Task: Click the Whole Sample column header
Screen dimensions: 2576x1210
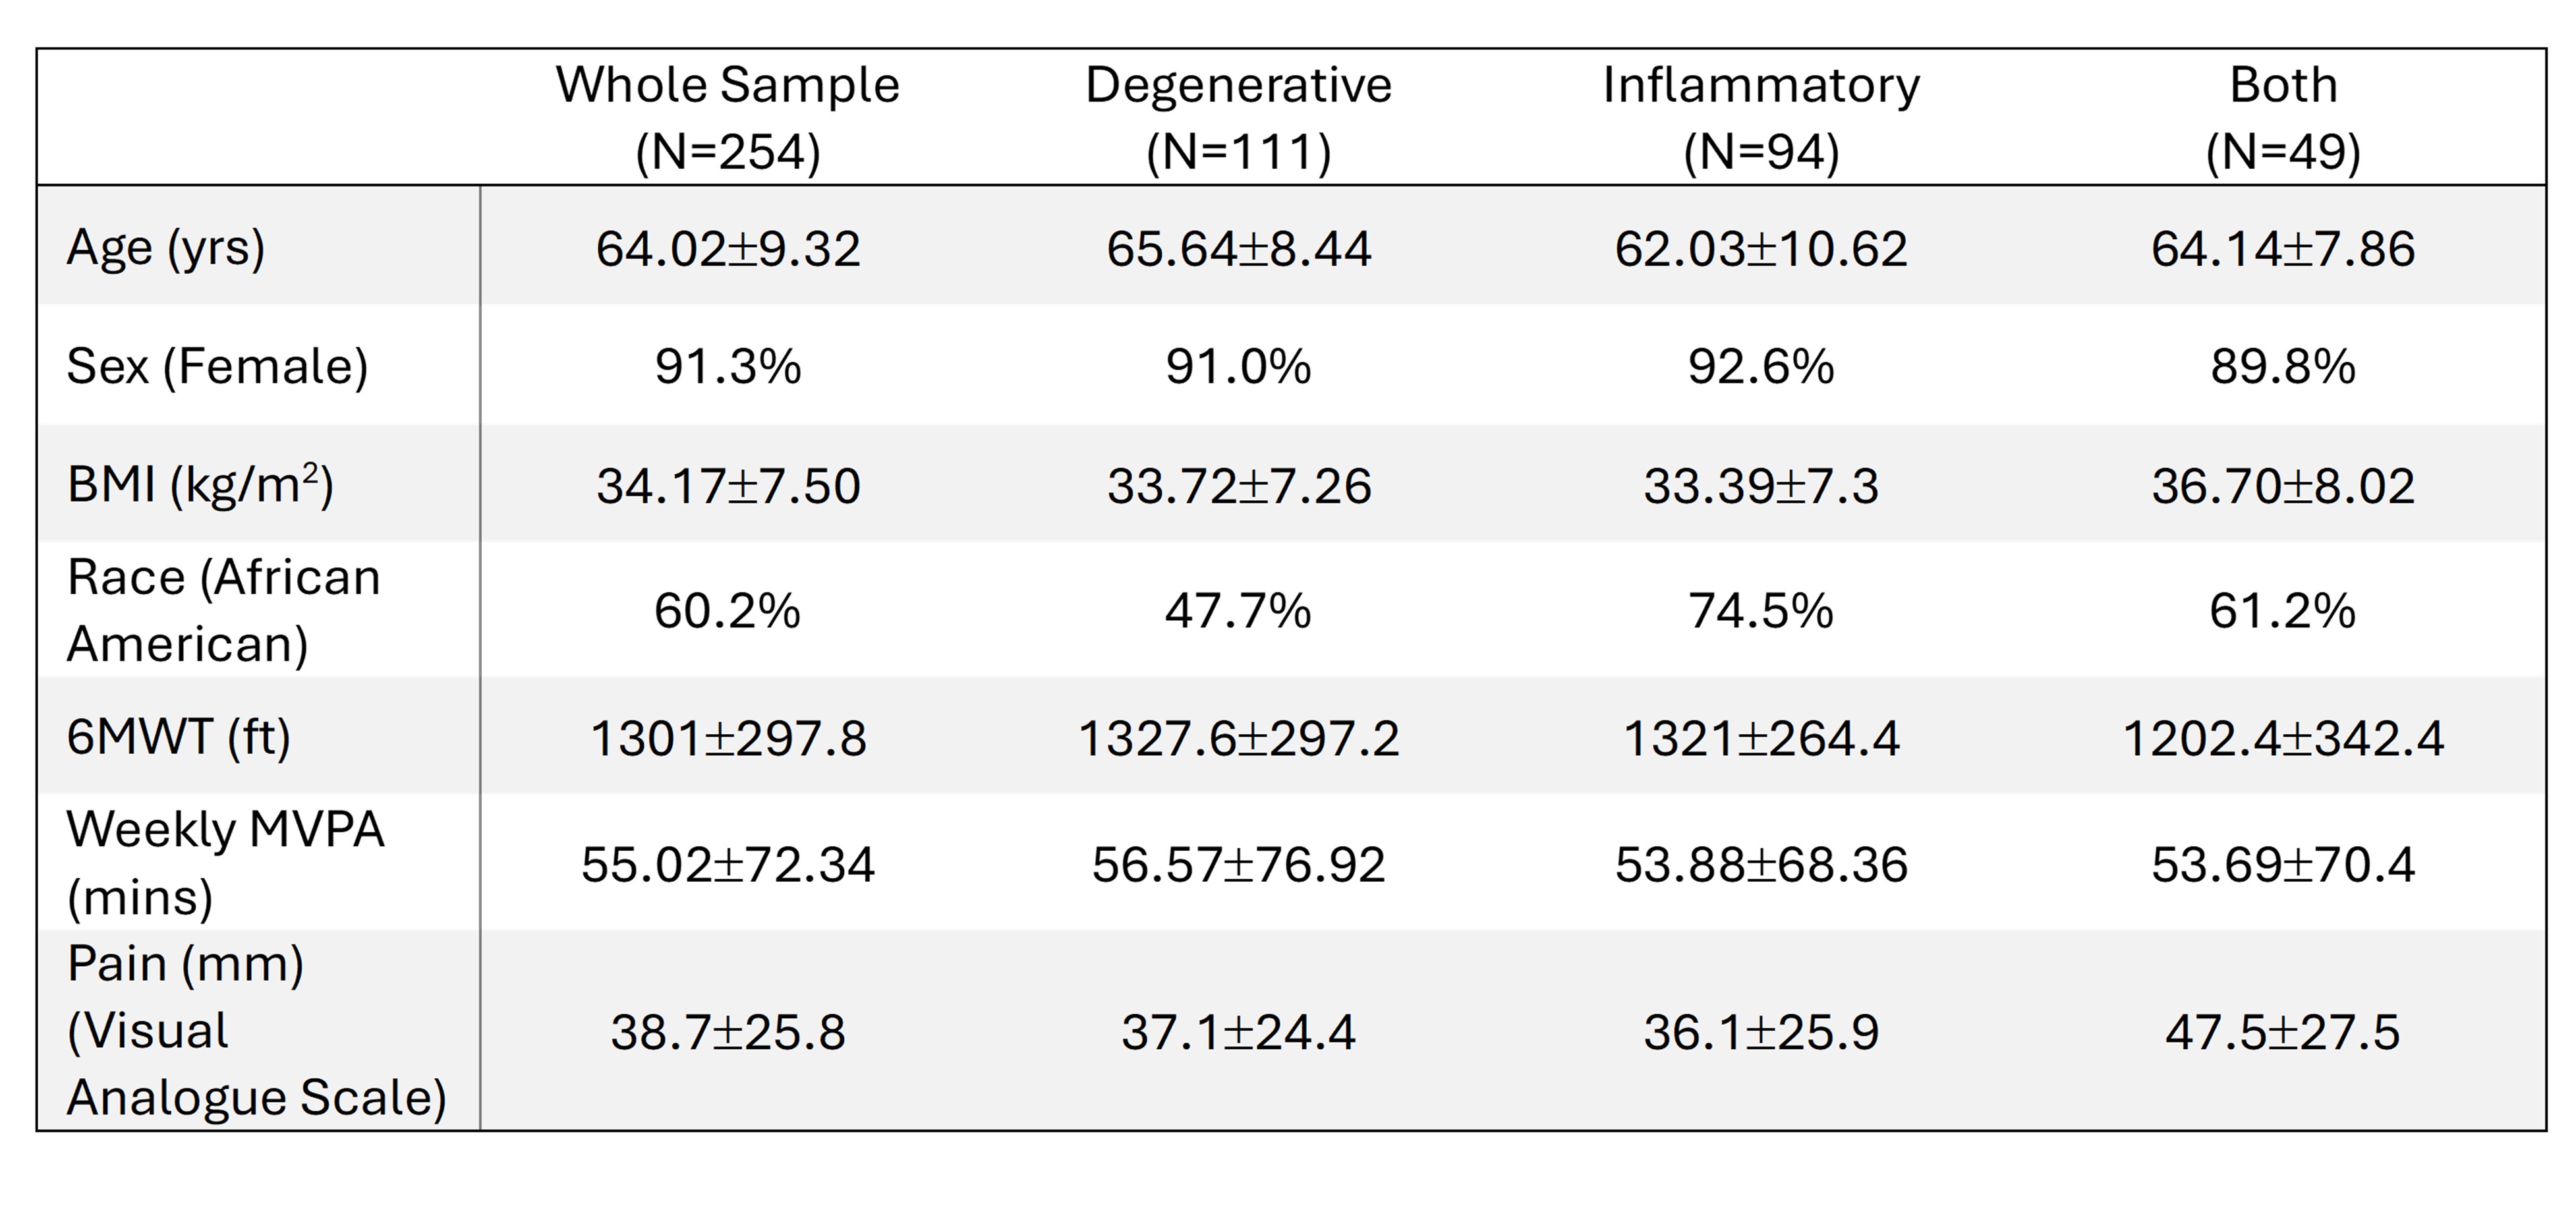Action: click(x=728, y=117)
